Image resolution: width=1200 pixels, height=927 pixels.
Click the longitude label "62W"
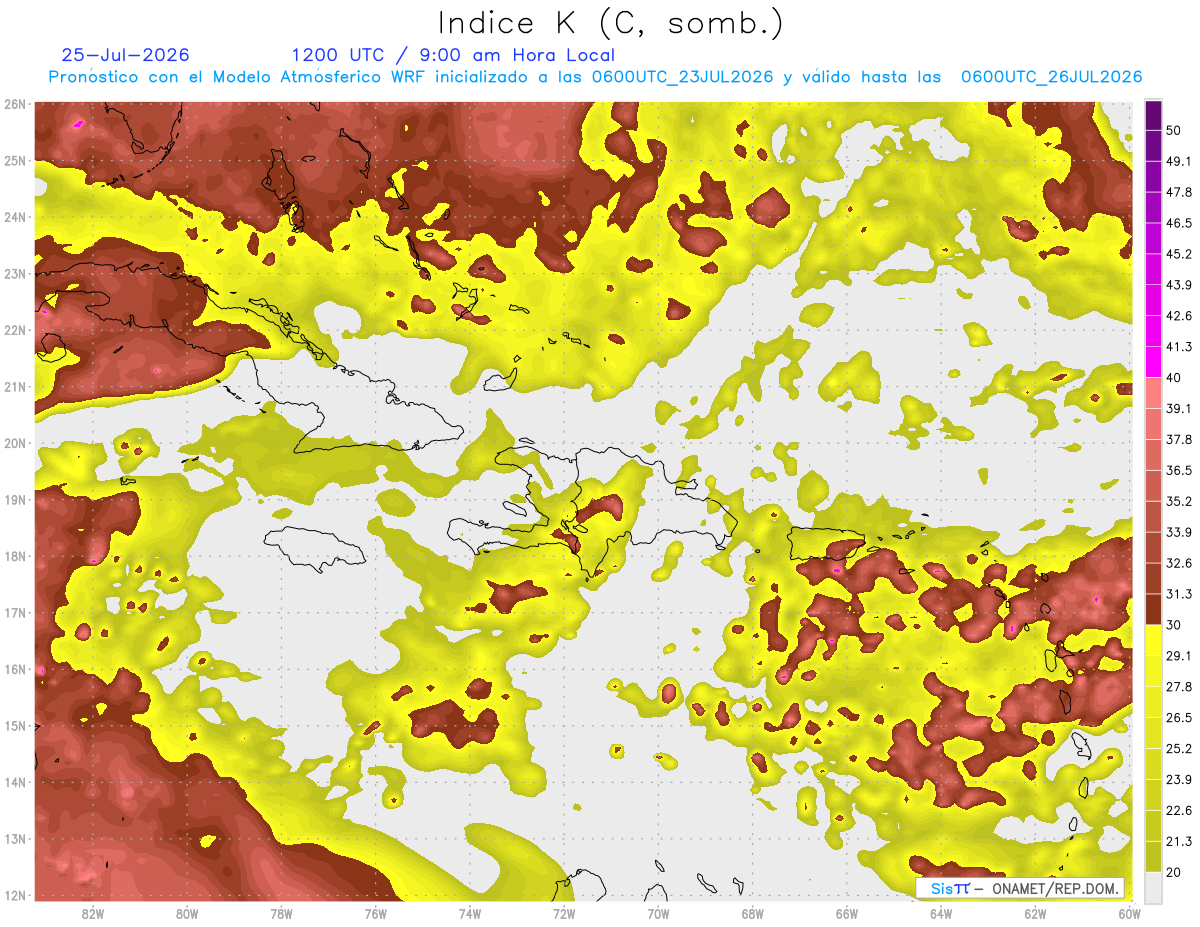point(1035,914)
